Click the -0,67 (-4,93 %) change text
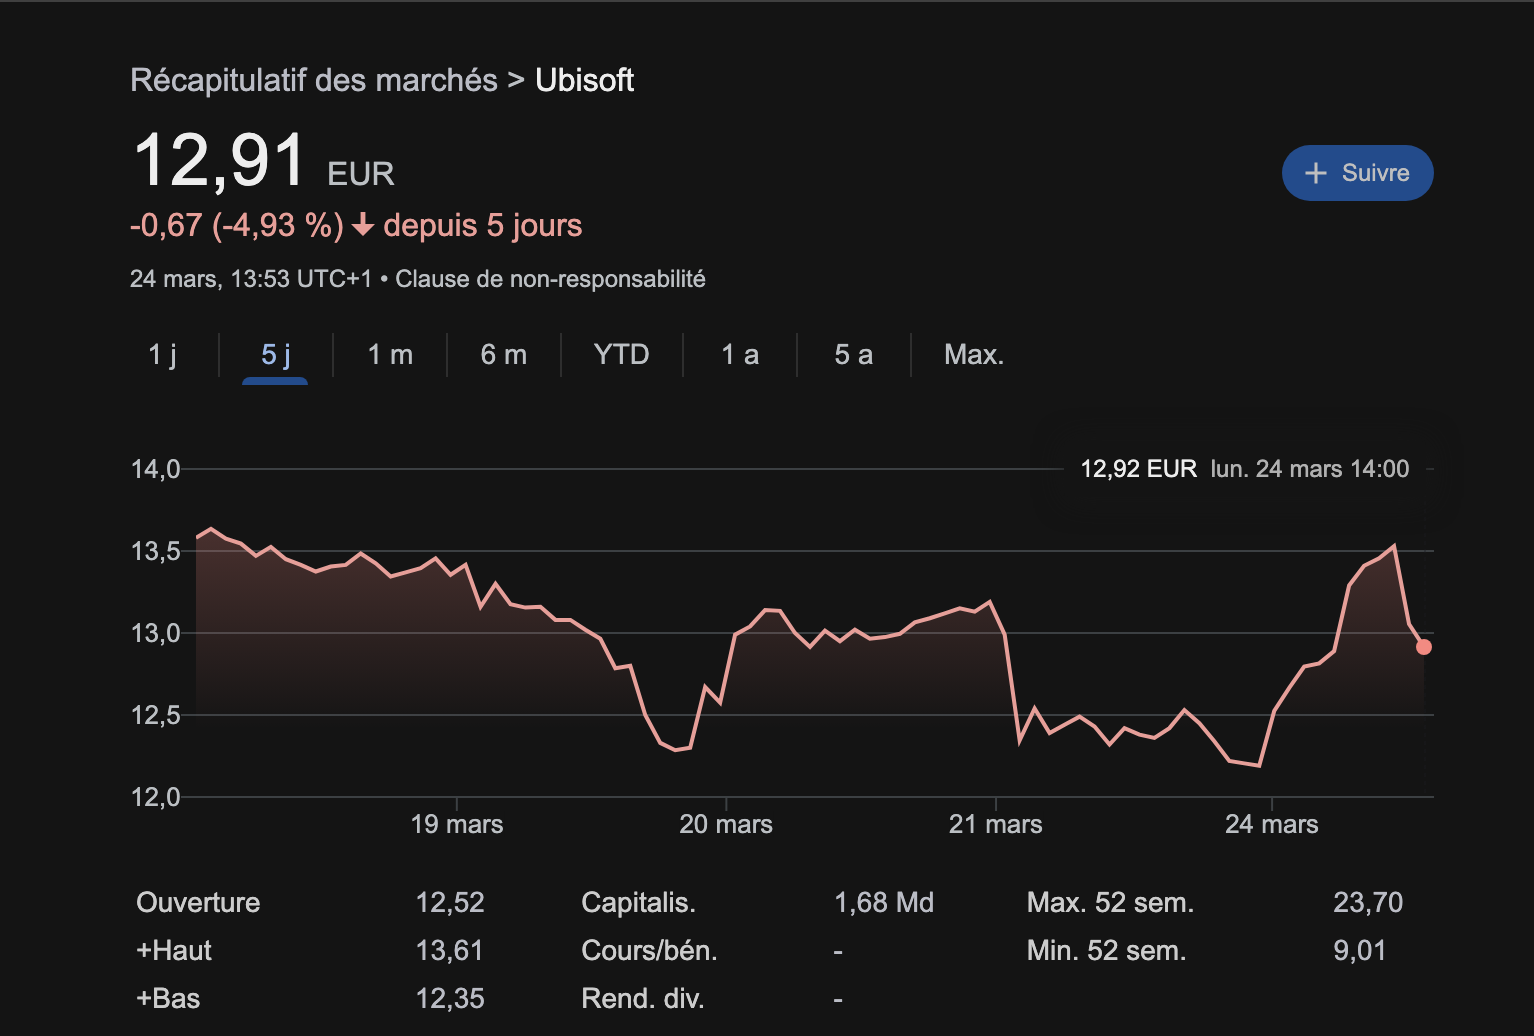The image size is (1534, 1036). [237, 226]
